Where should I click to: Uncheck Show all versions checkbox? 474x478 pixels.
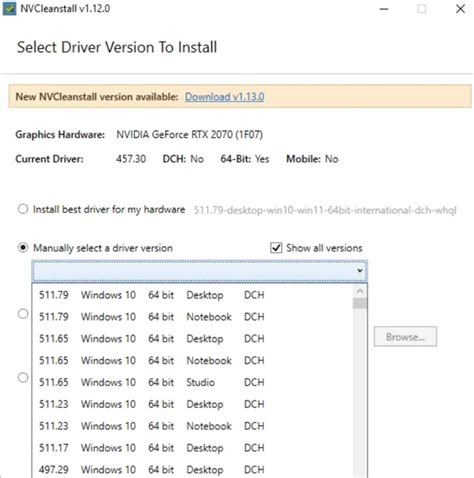pyautogui.click(x=276, y=248)
